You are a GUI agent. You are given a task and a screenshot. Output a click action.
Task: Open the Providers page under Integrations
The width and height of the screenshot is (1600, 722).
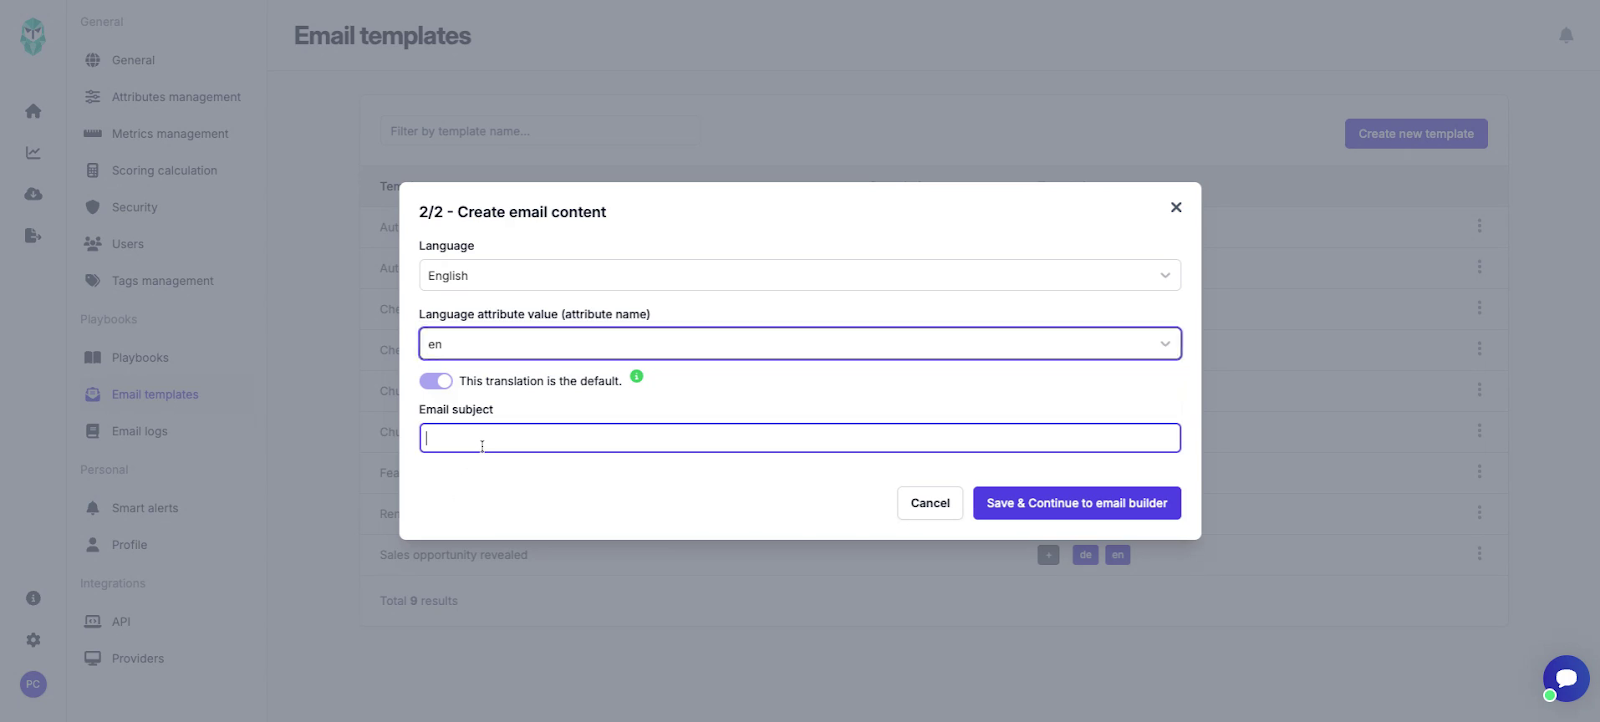137,658
